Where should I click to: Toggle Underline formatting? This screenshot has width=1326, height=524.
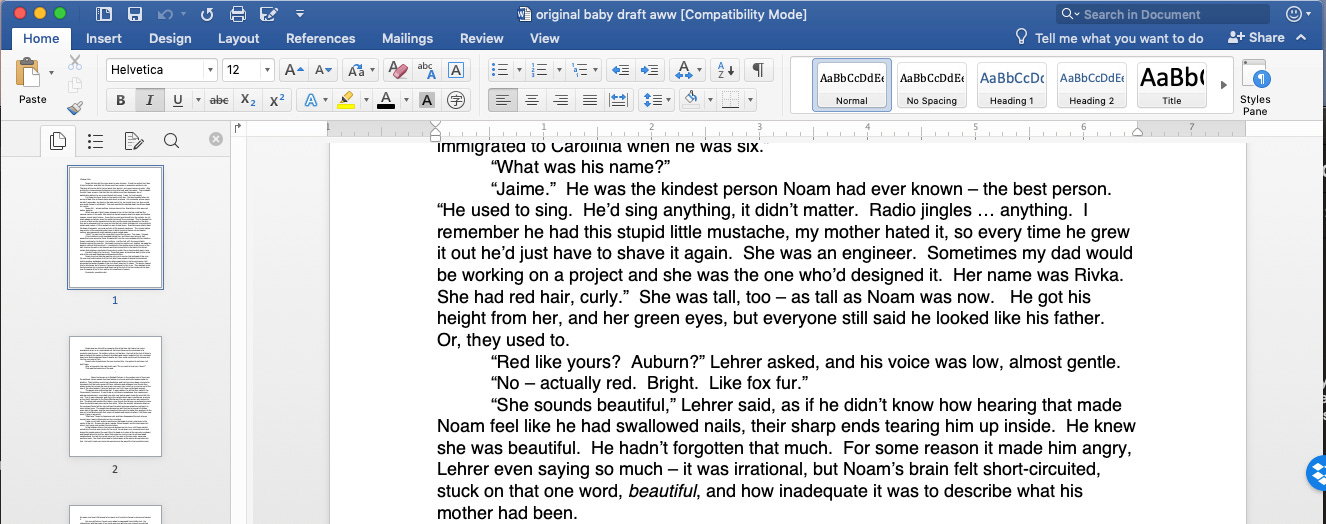[x=177, y=100]
